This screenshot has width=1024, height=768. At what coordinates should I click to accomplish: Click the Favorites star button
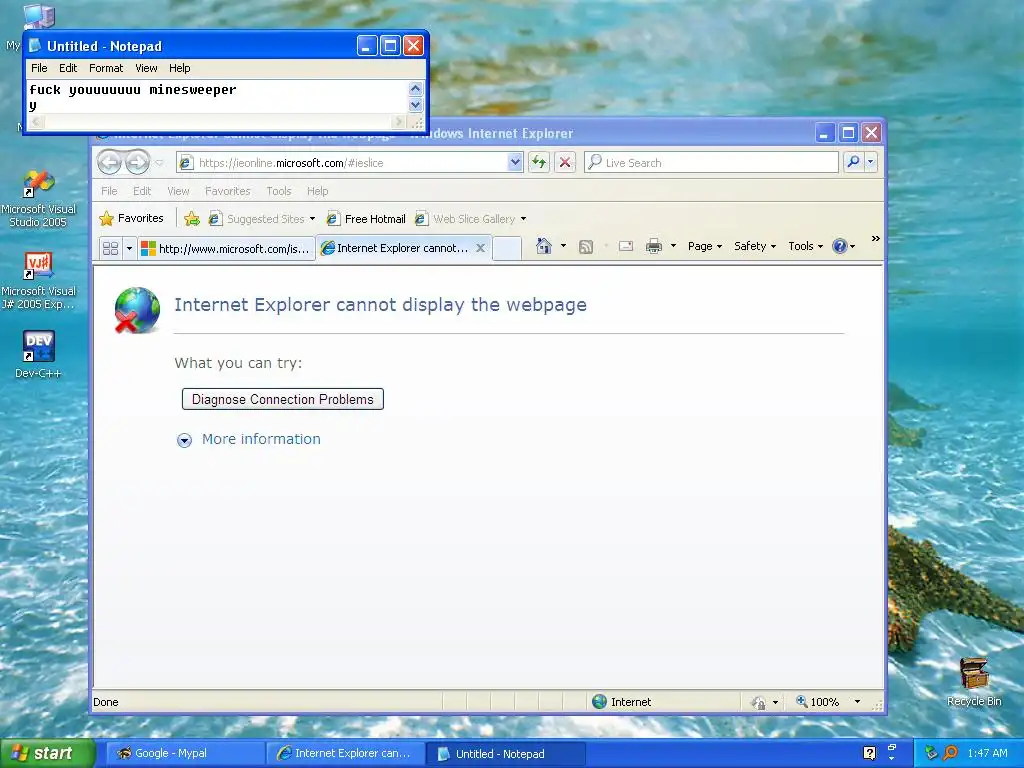131,218
